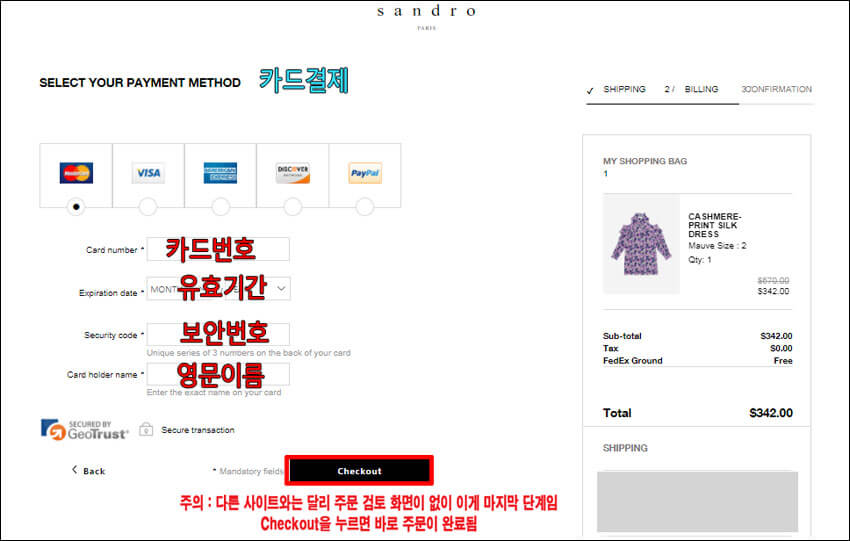Screen dimensions: 850x541
Task: Click the Discover card logo
Action: (293, 173)
